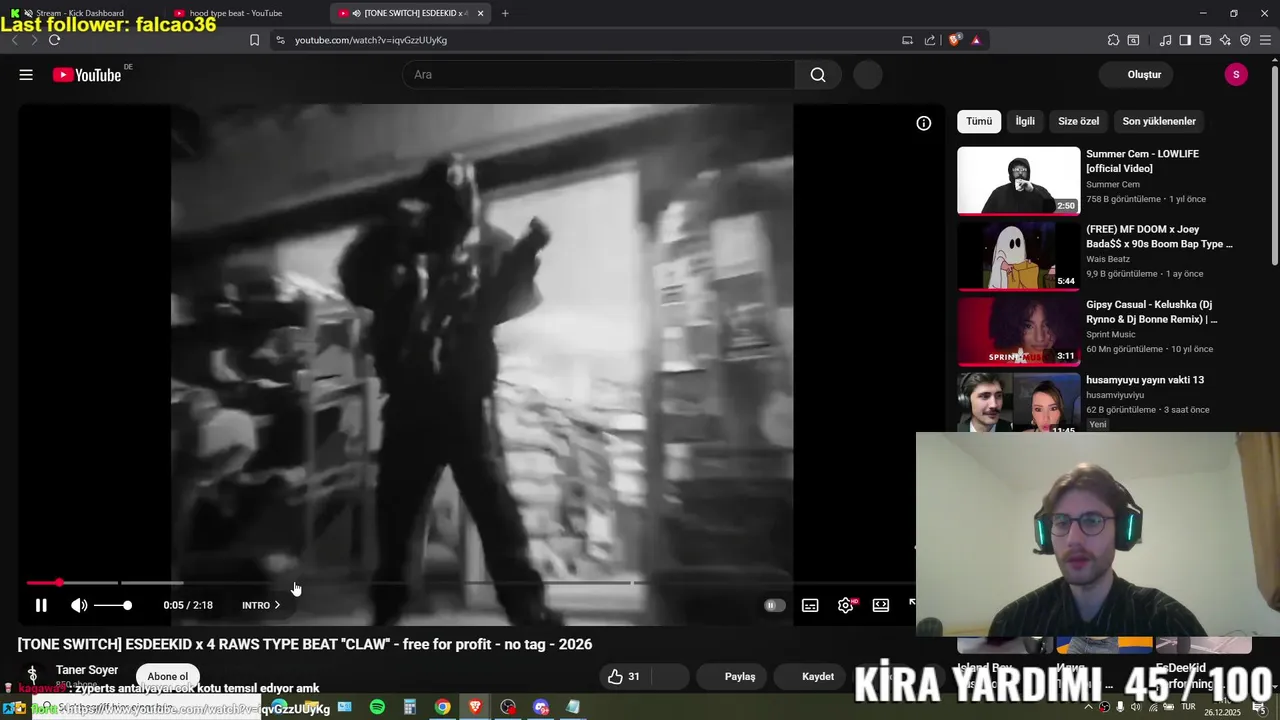The height and width of the screenshot is (720, 1280).
Task: Go to the YouTube home logo
Action: (x=87, y=75)
